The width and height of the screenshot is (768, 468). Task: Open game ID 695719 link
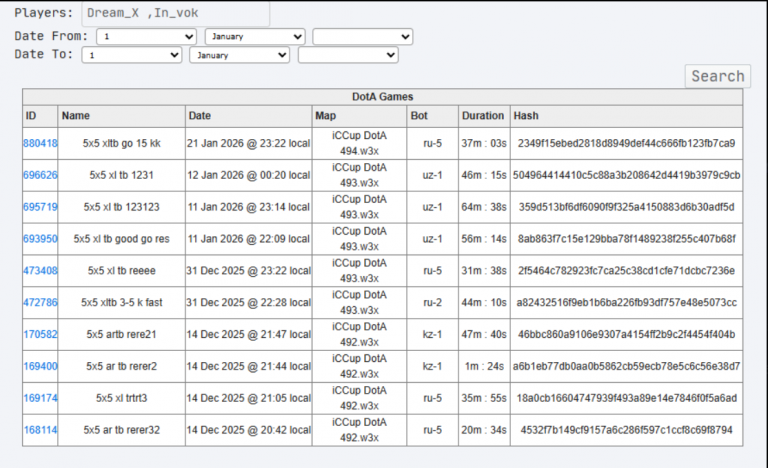(x=40, y=207)
